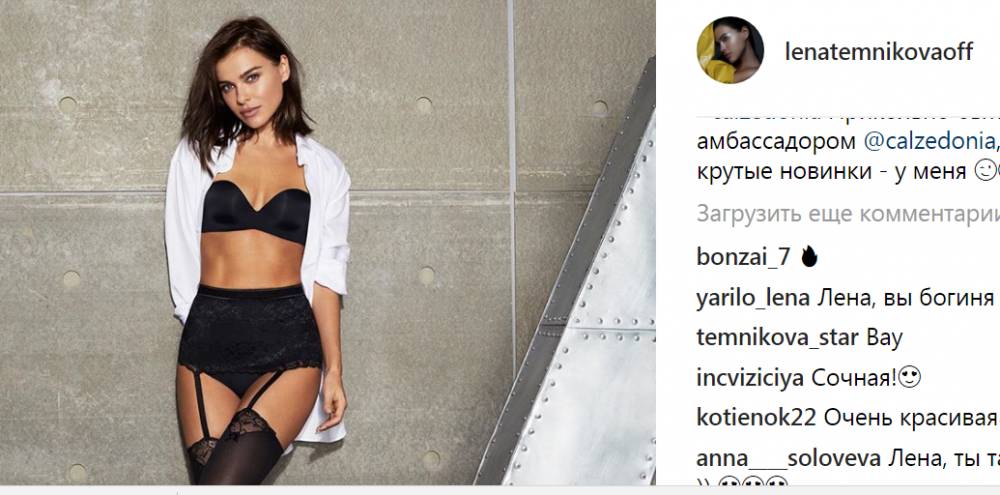Open the @calzedonia mention link
Viewport: 1000px width, 495px height.
(x=928, y=142)
